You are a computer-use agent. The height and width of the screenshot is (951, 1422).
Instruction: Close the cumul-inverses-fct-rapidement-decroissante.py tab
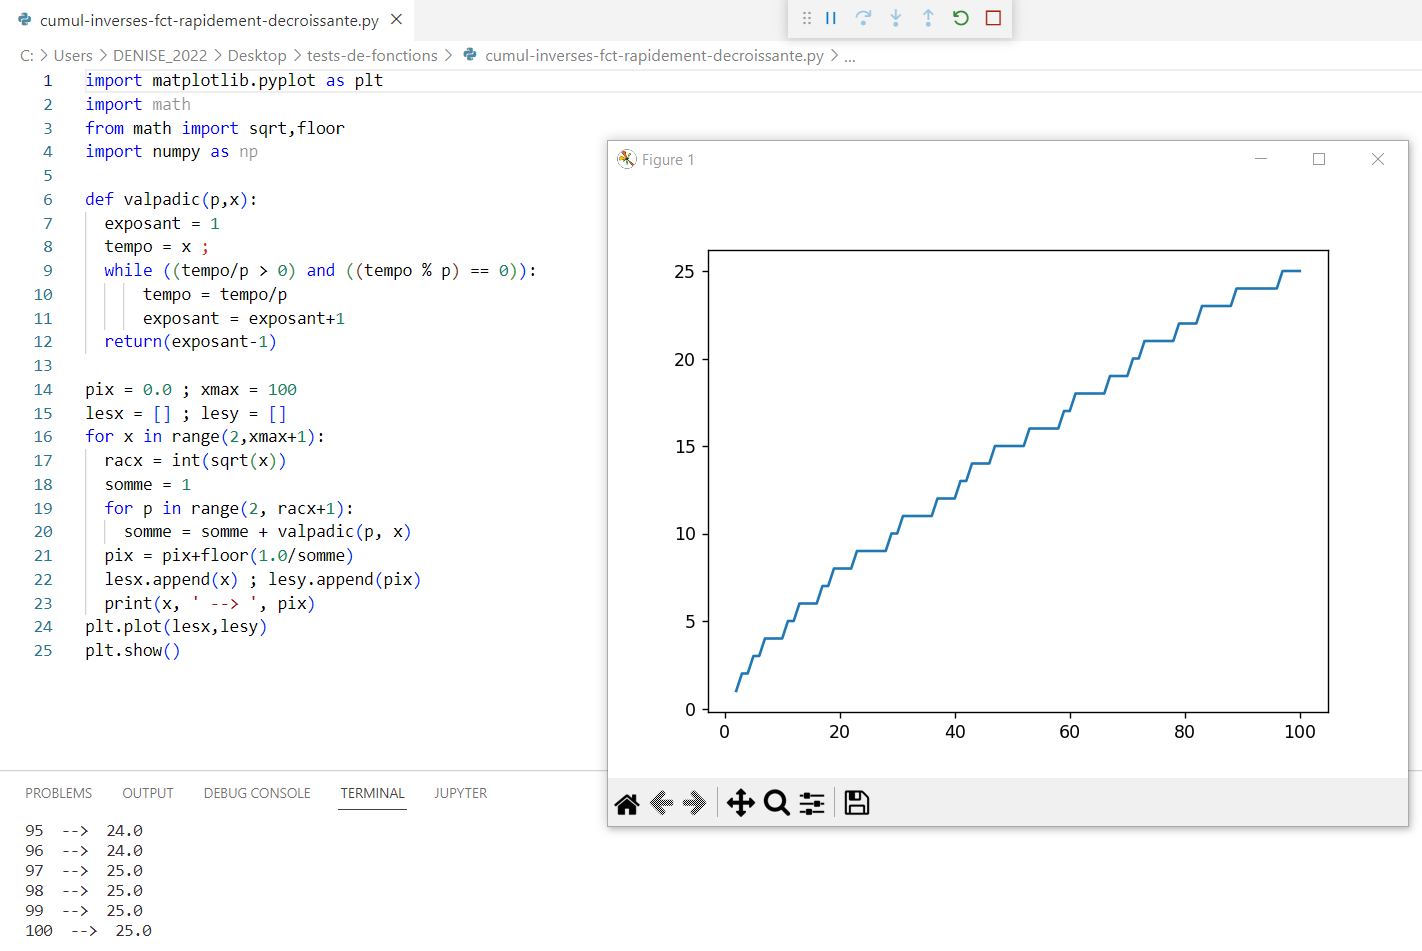396,20
